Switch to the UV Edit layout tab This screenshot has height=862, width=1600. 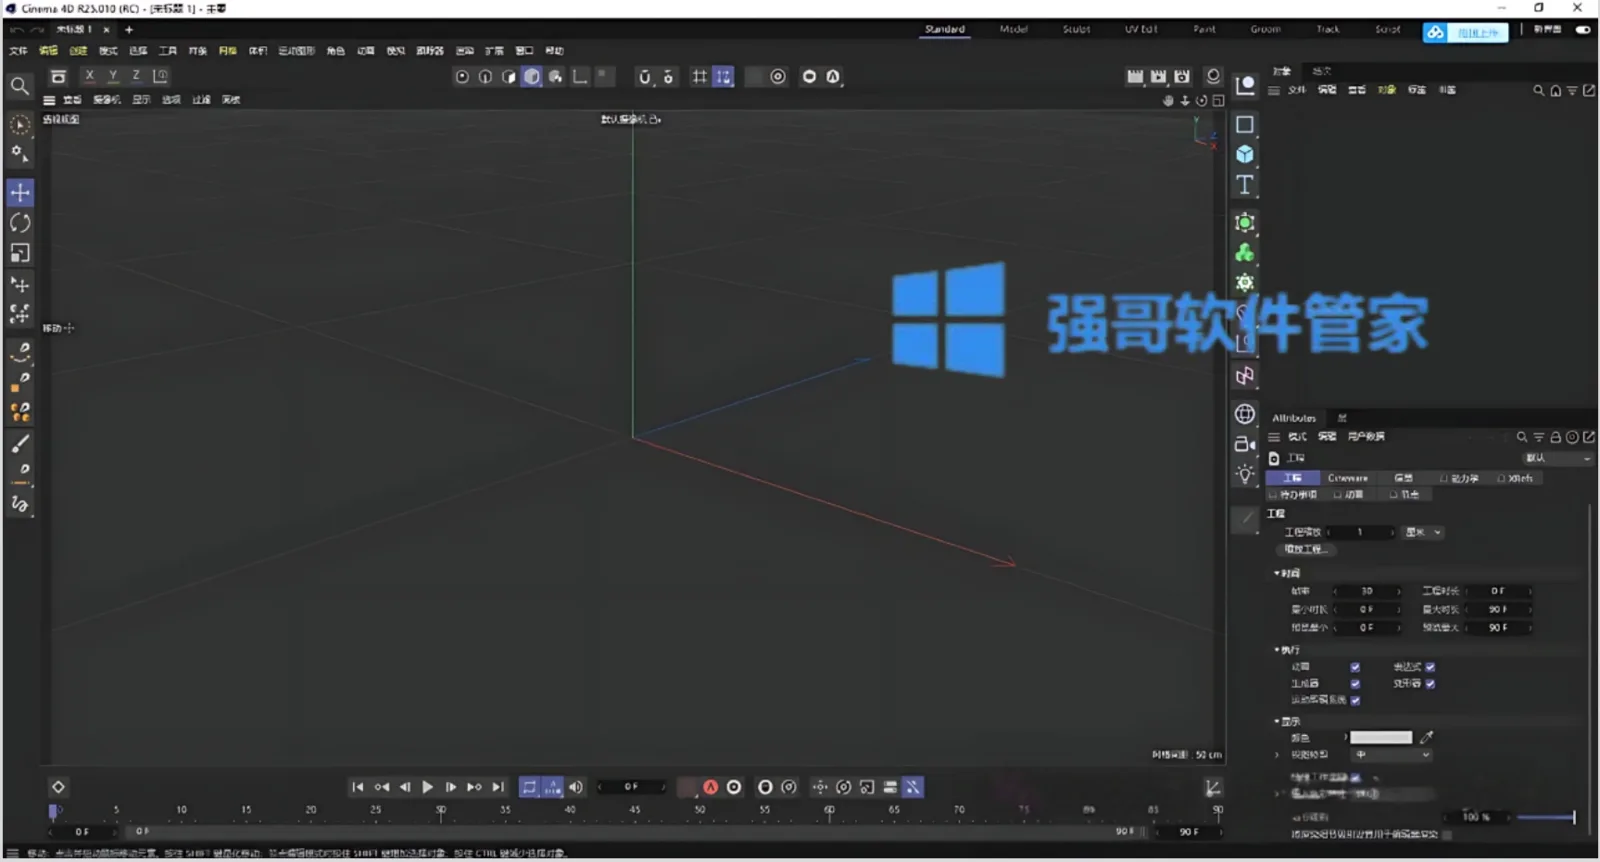(x=1141, y=29)
